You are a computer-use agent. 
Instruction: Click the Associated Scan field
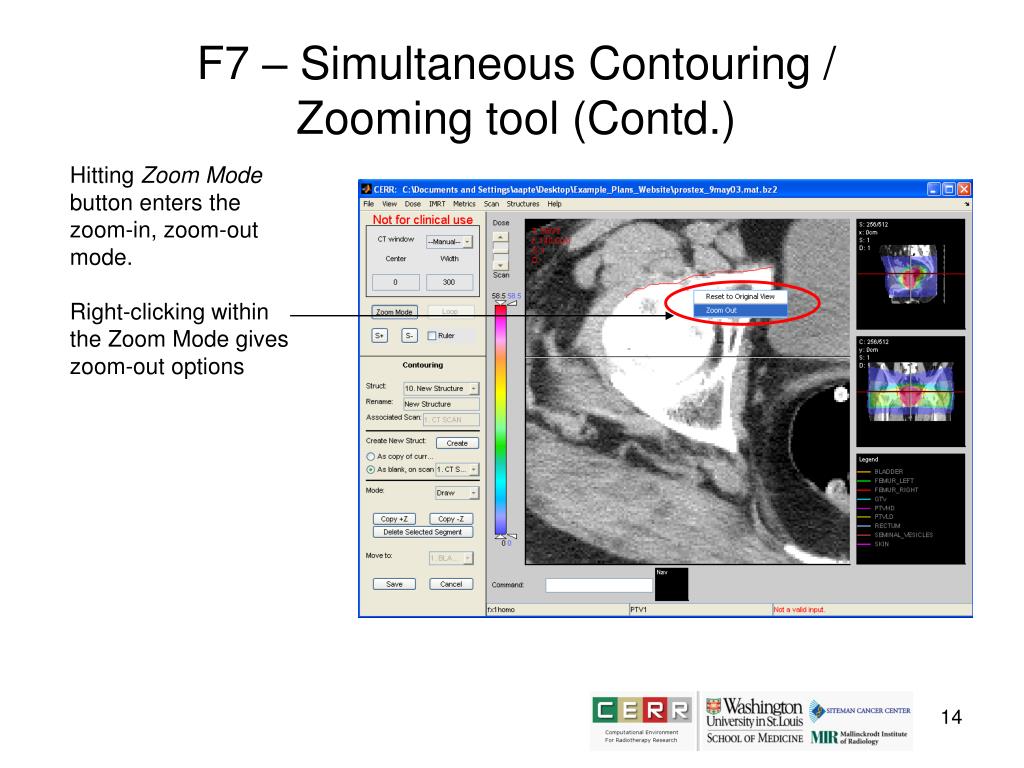click(451, 419)
